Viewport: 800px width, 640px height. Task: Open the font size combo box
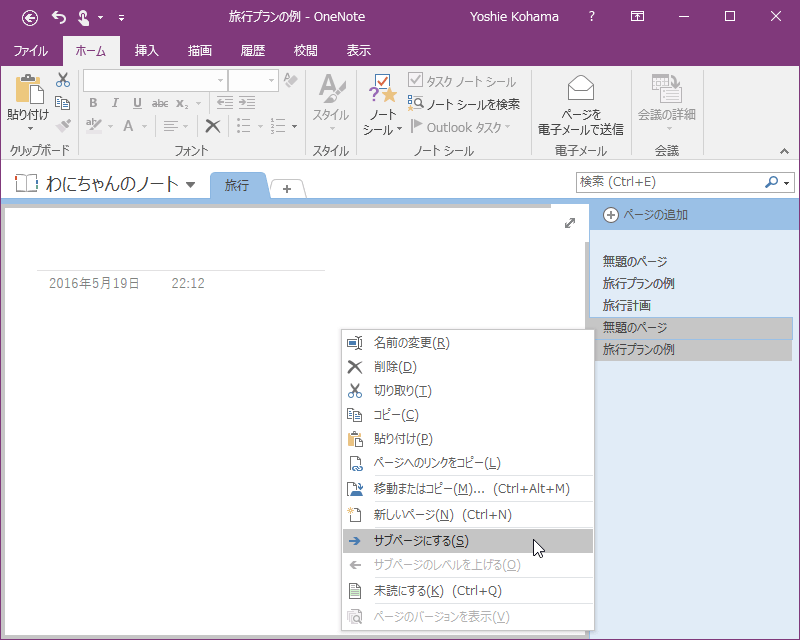coord(253,81)
